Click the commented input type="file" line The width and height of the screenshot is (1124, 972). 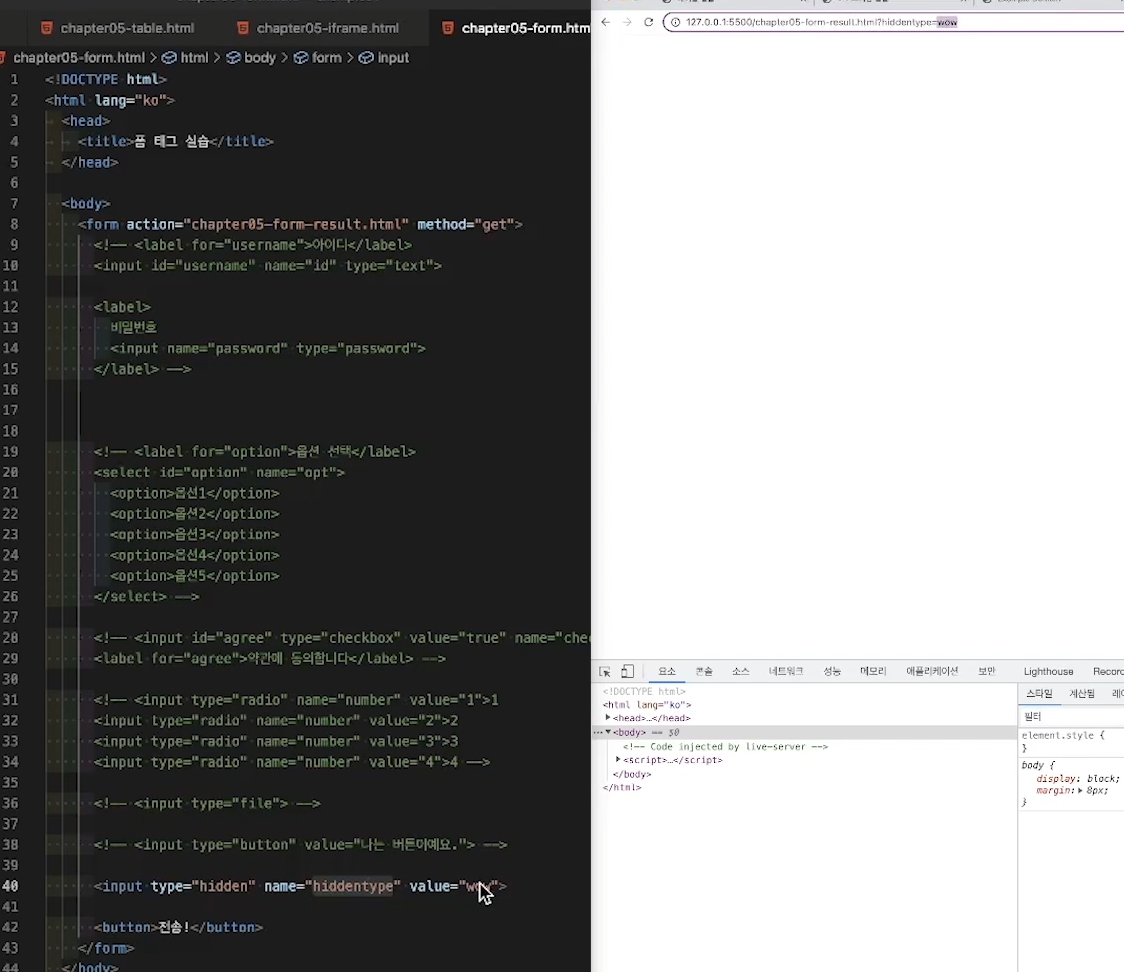point(206,804)
